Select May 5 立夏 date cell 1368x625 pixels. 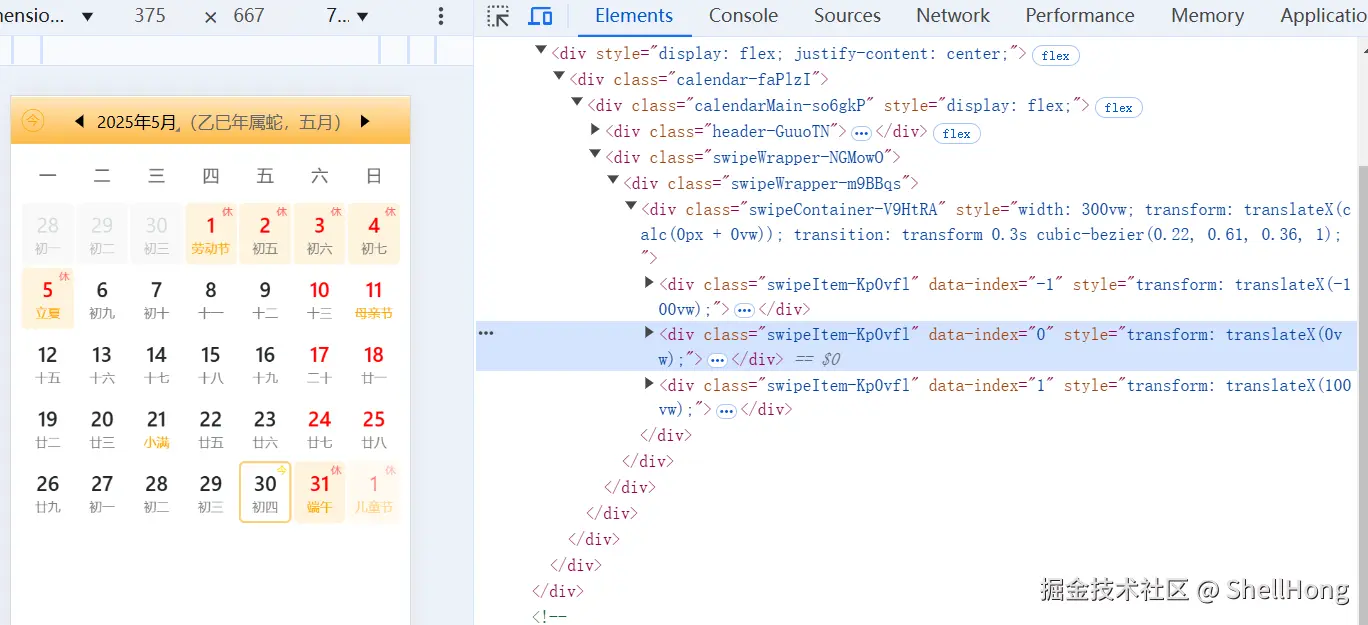[48, 298]
